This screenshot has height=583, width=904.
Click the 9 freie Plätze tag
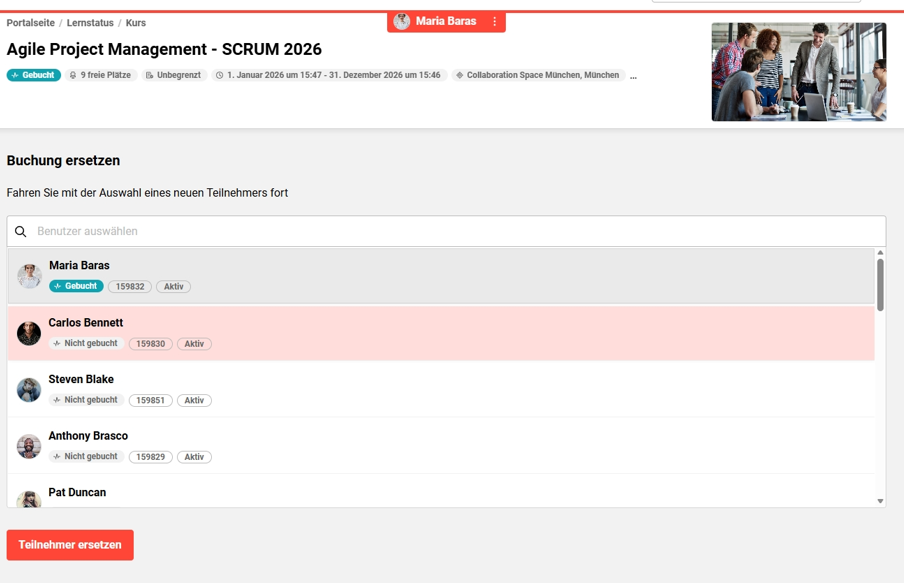click(x=101, y=76)
